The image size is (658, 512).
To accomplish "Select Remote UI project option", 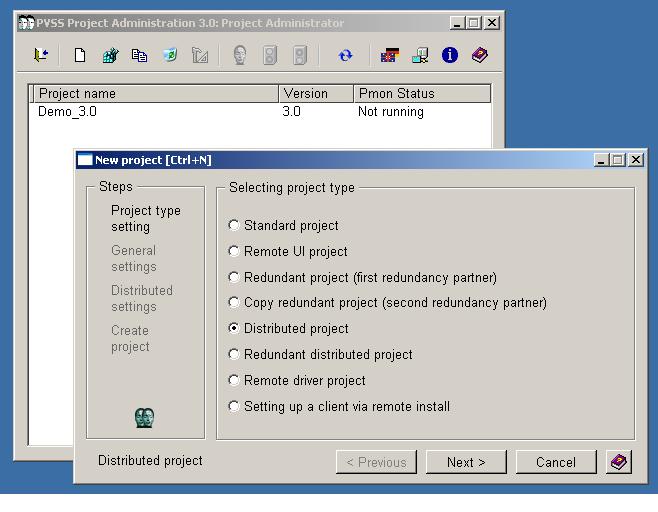I will point(234,251).
